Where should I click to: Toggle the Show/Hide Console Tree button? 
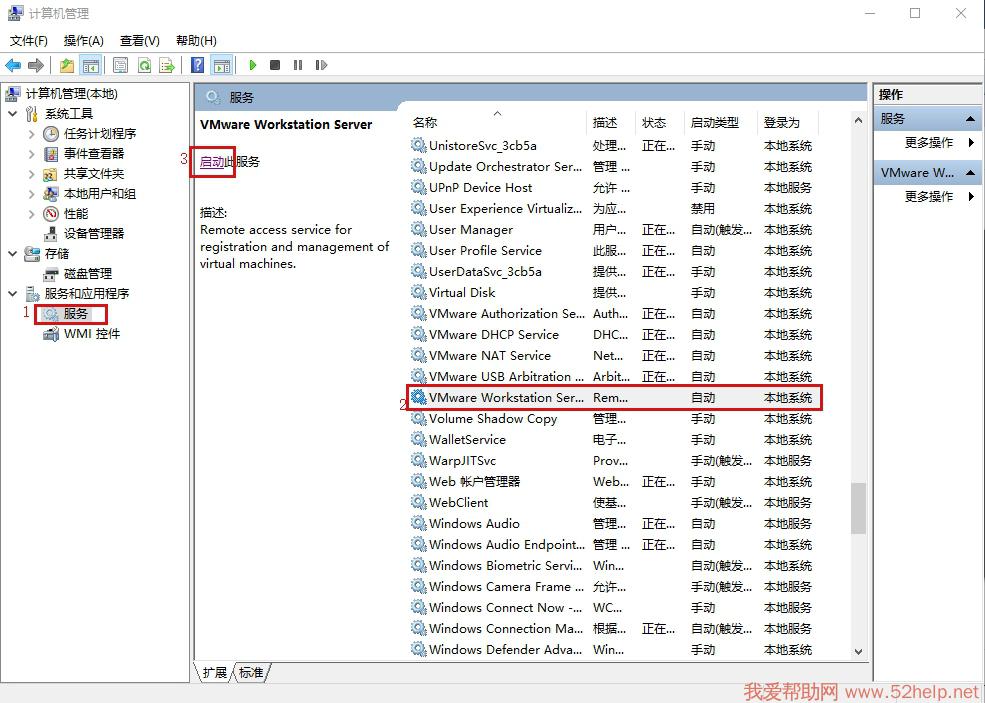point(91,65)
